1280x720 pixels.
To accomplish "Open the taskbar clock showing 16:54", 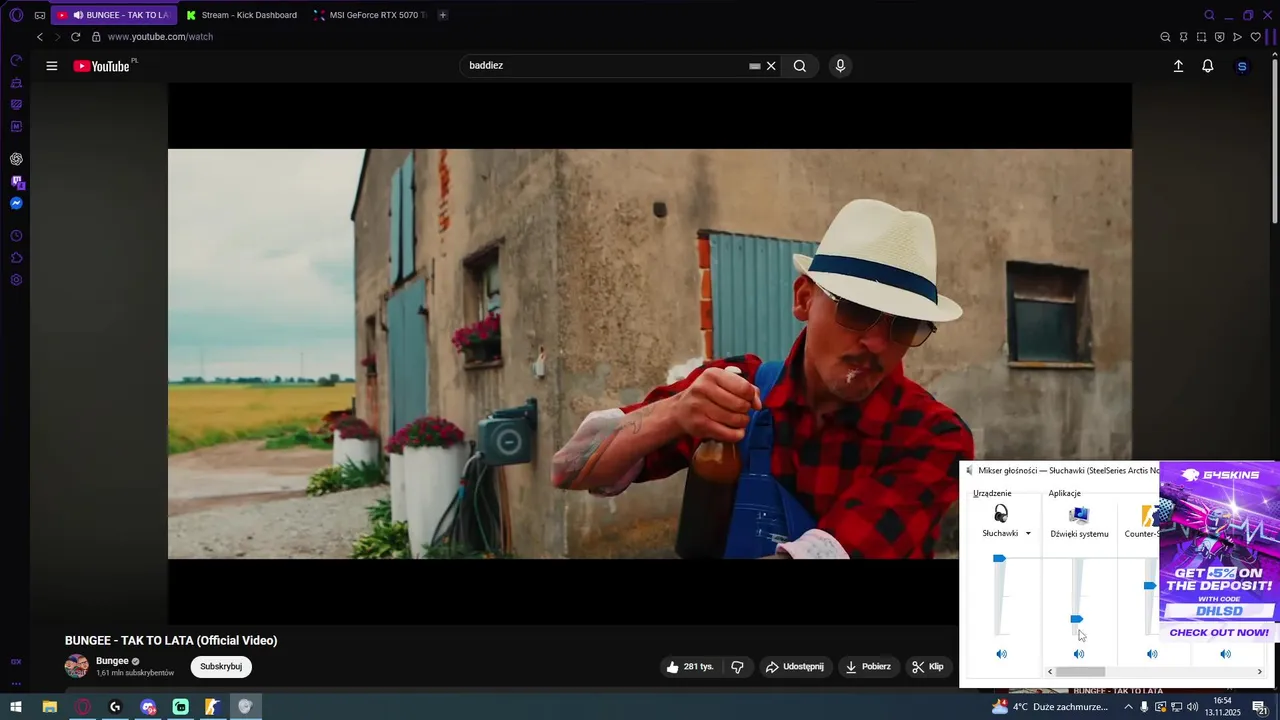I will click(x=1222, y=707).
